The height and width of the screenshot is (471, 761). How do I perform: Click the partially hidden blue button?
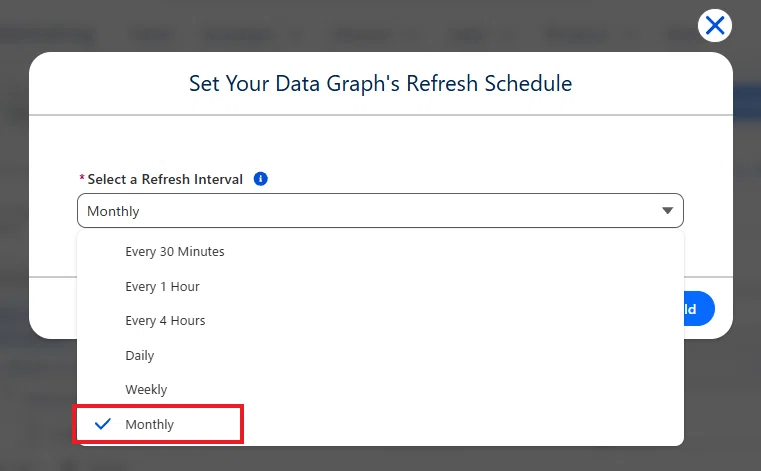[699, 309]
